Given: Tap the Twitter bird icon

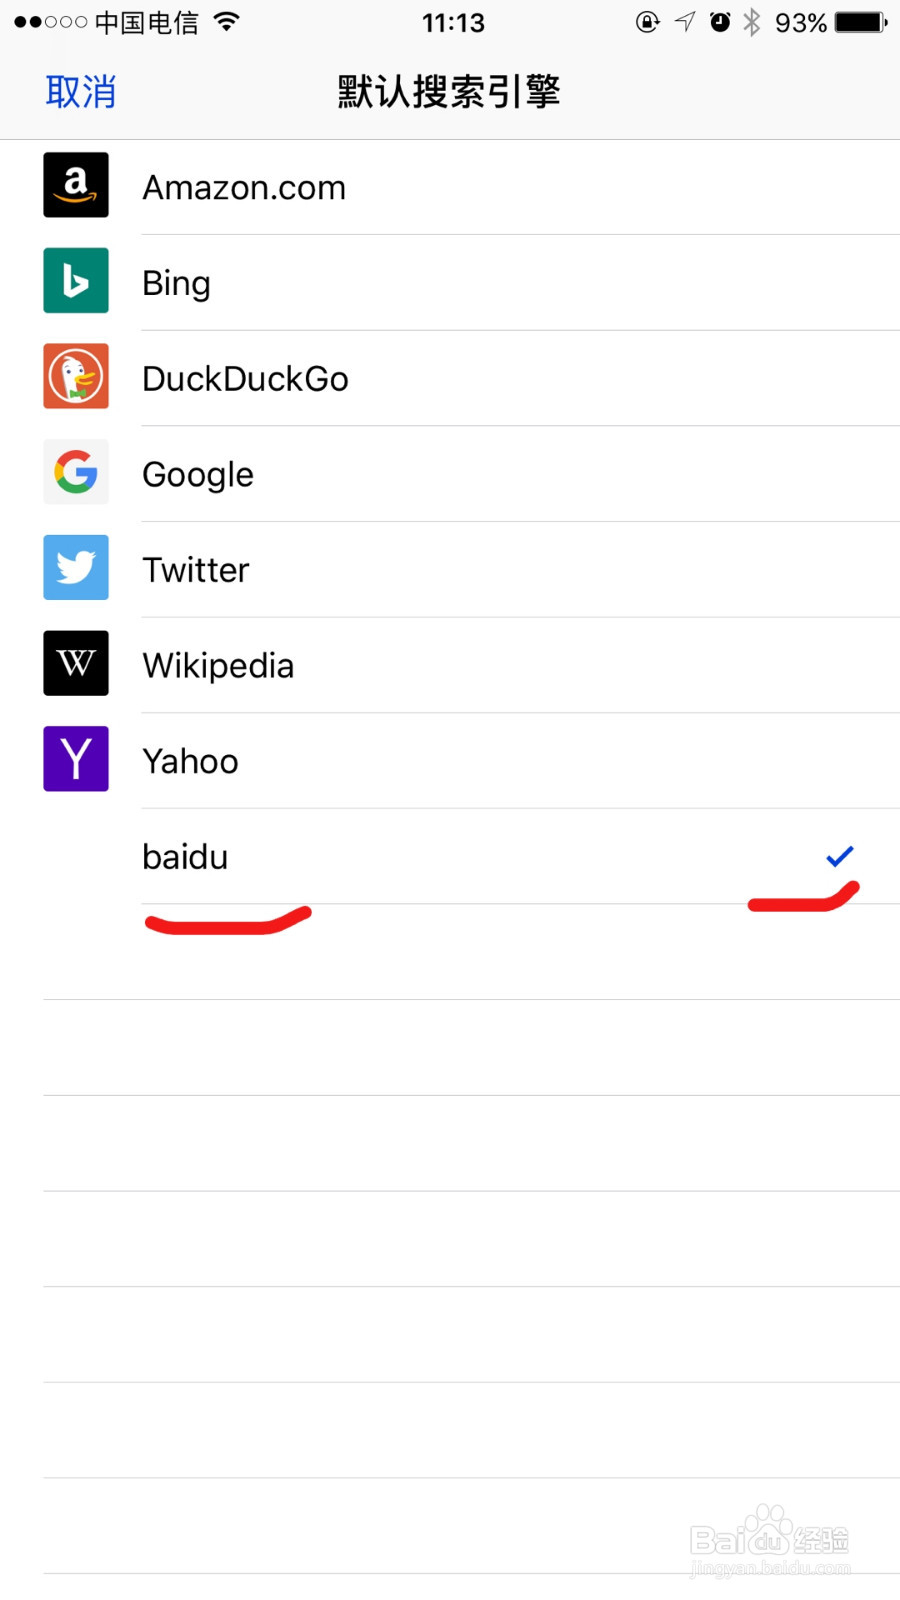Looking at the screenshot, I should 76,567.
